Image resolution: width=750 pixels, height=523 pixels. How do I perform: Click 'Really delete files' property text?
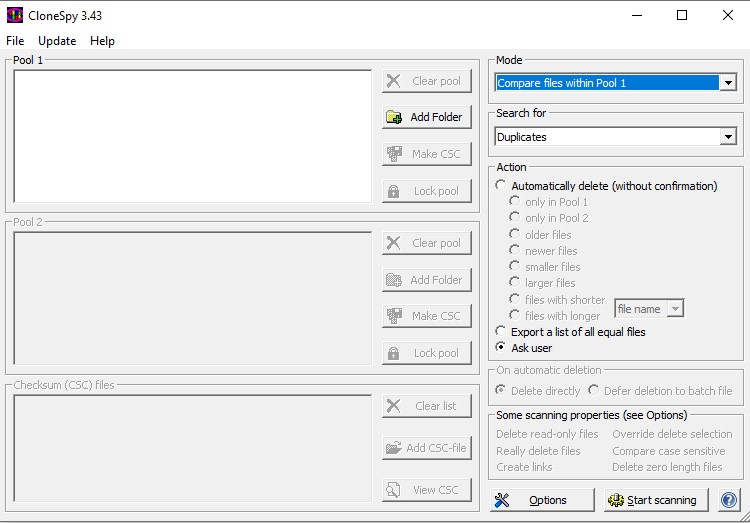coord(538,451)
